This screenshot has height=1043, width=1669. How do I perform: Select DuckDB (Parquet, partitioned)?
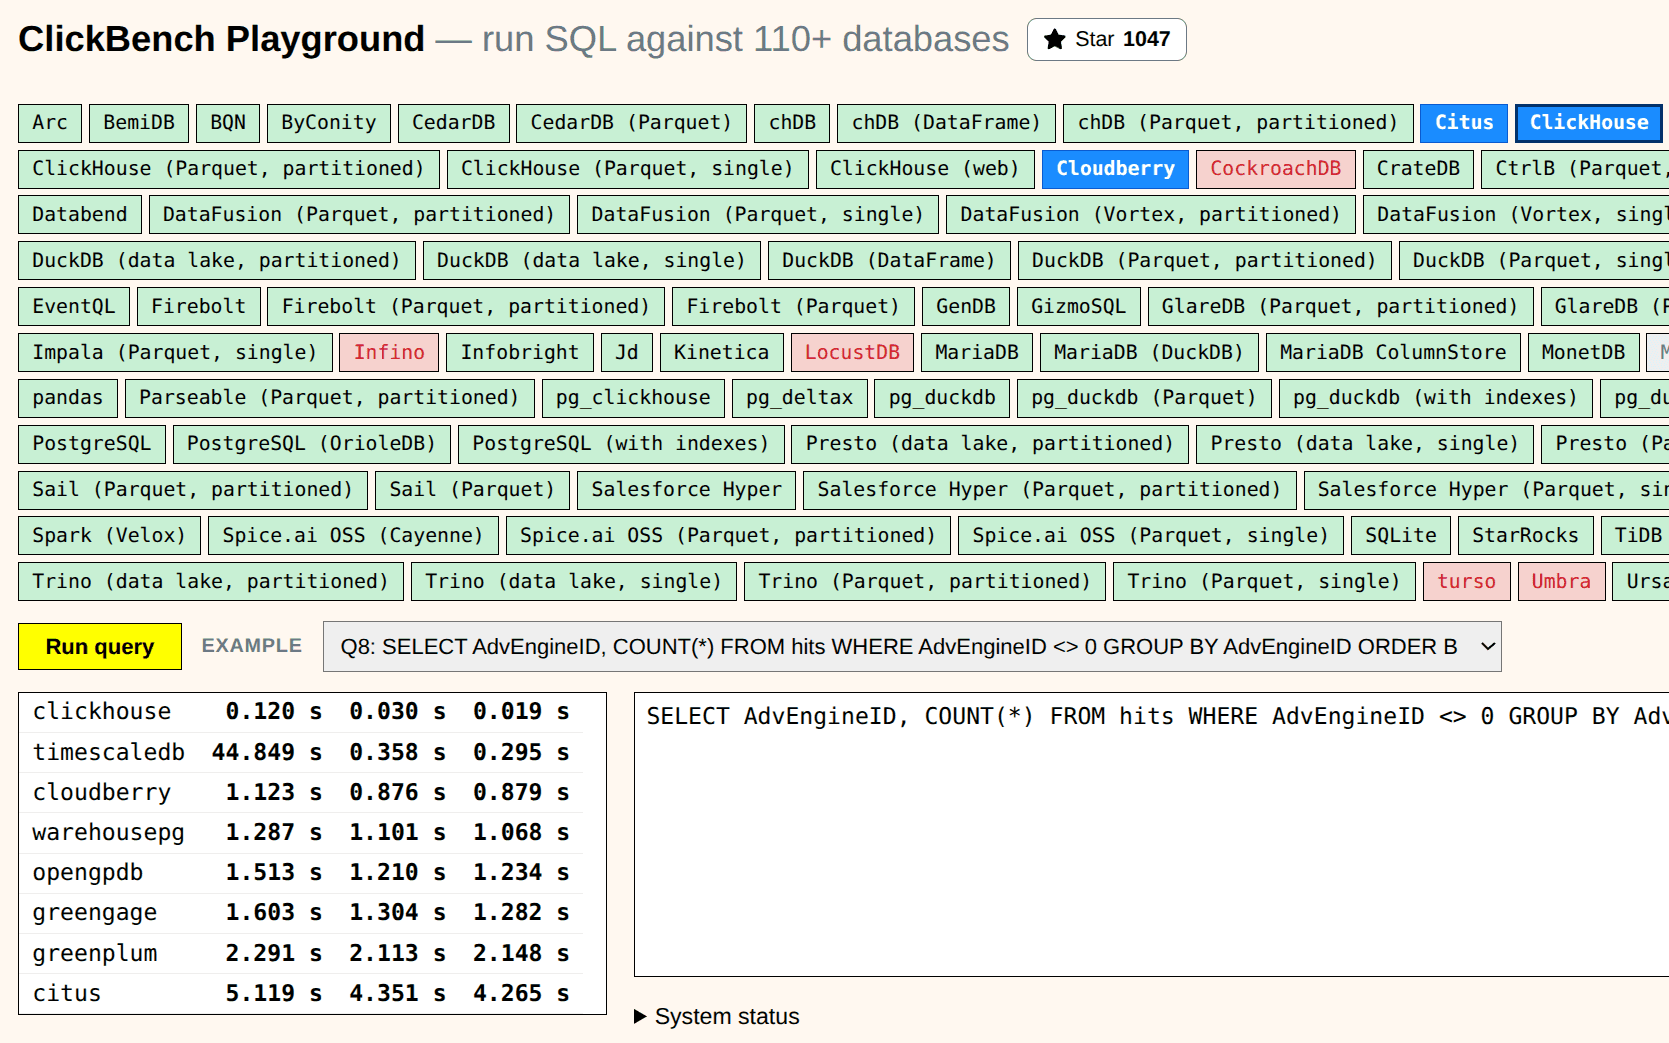1204,260
